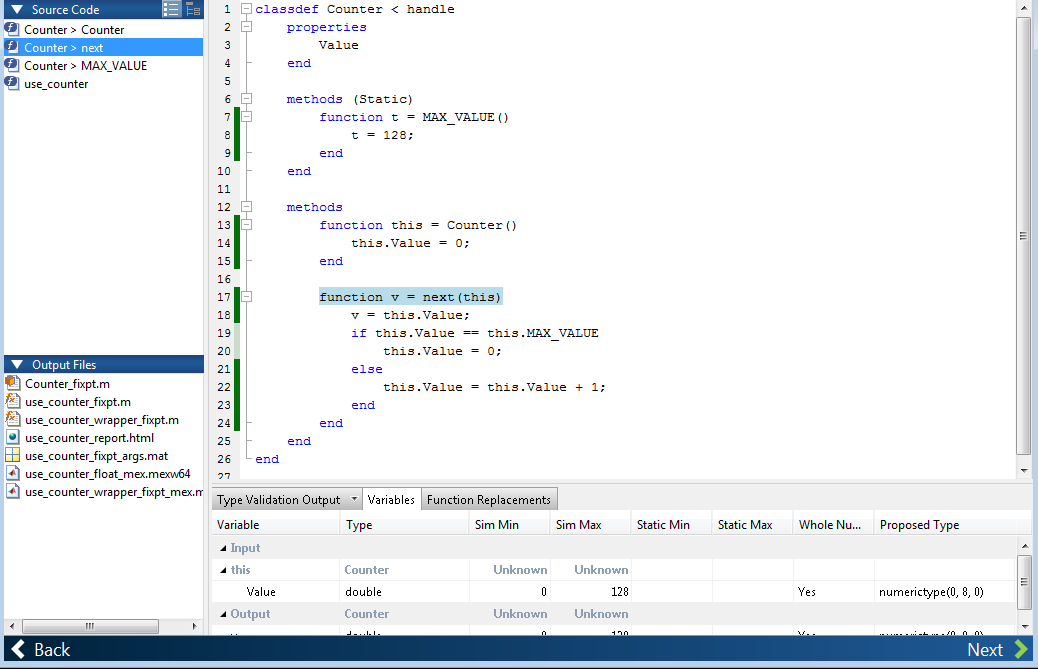Open the Type Validation Output dropdown arrow
The height and width of the screenshot is (669, 1038).
click(354, 499)
